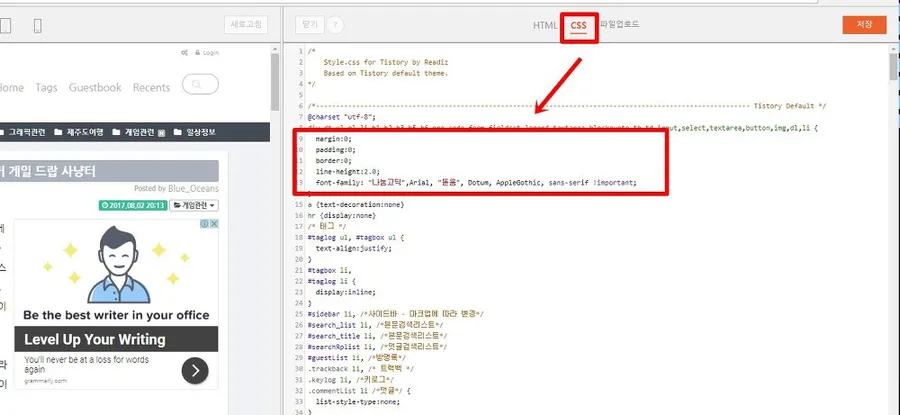900x415 pixels.
Task: Click the folder icon beside 일상정보
Action: pos(177,132)
